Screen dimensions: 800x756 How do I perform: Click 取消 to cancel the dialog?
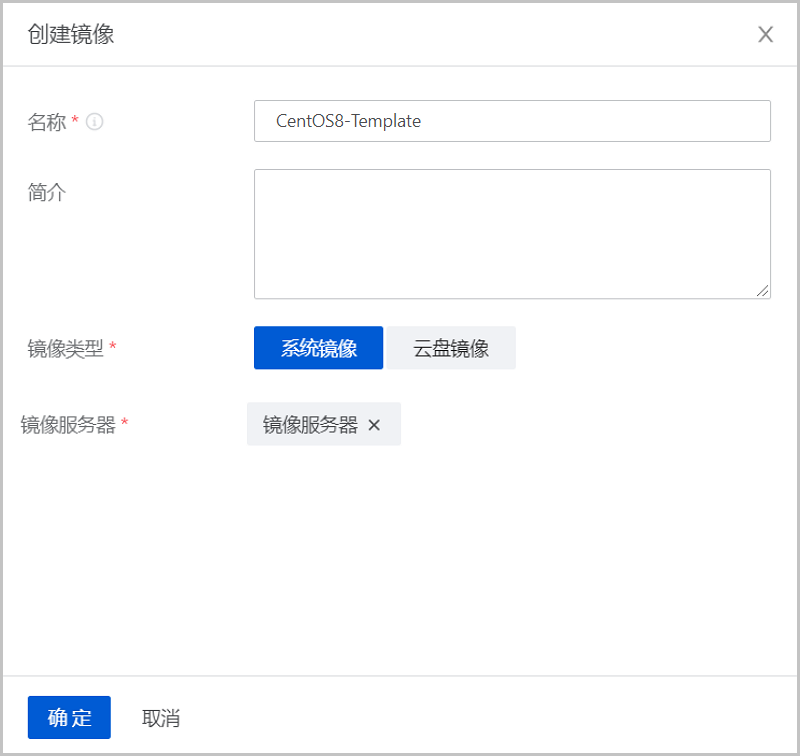click(x=158, y=717)
